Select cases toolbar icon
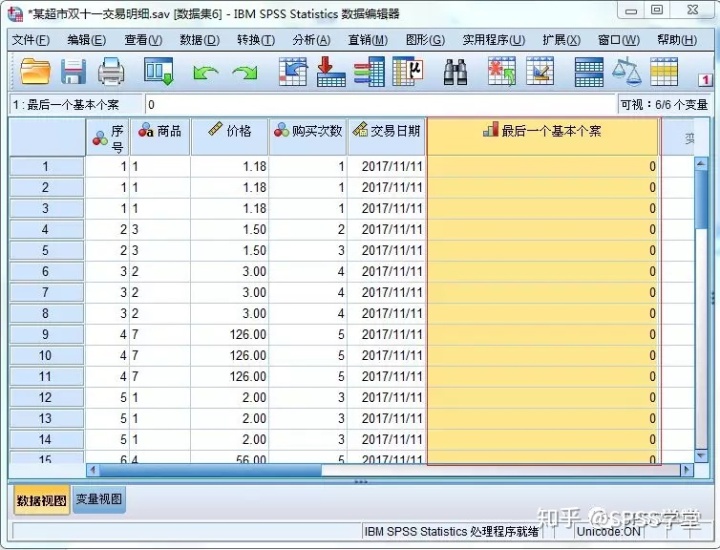 pyautogui.click(x=664, y=71)
